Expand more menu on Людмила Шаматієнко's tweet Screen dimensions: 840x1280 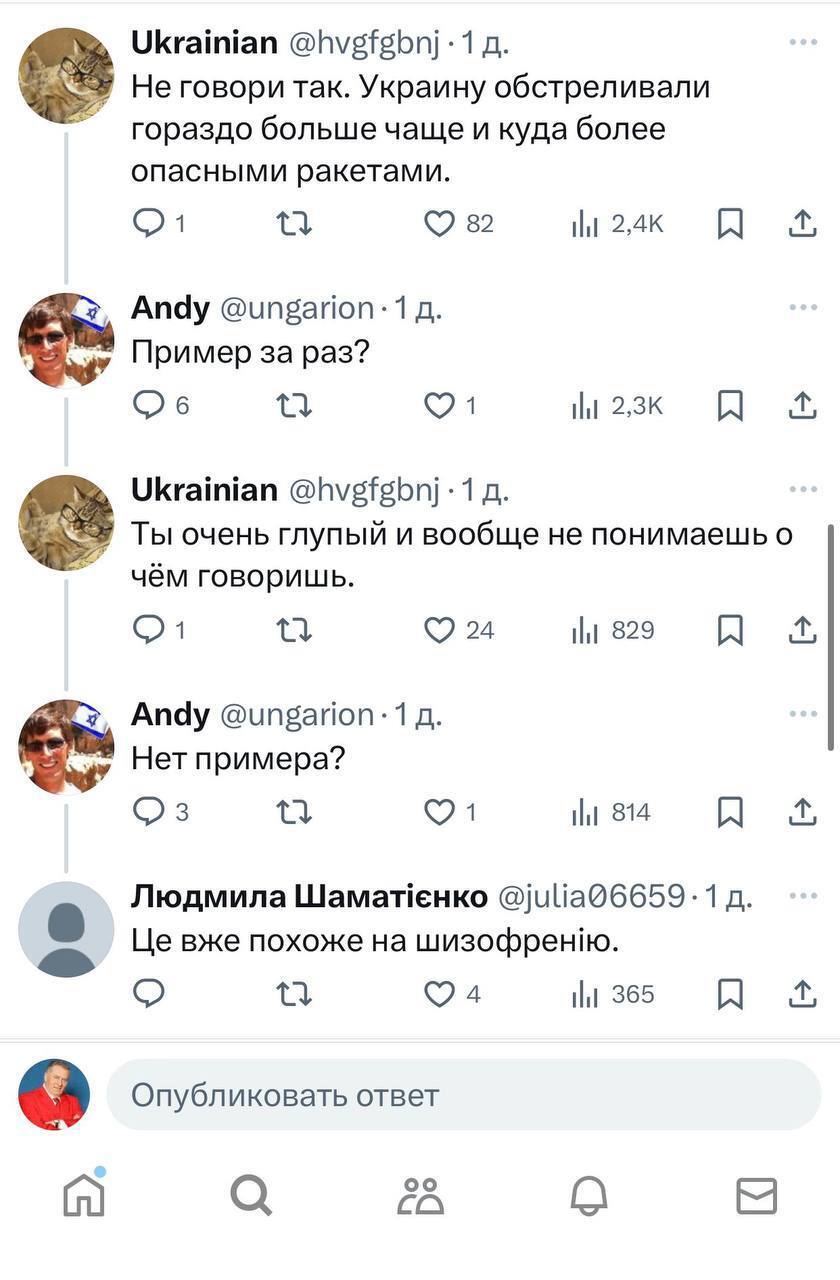click(803, 896)
